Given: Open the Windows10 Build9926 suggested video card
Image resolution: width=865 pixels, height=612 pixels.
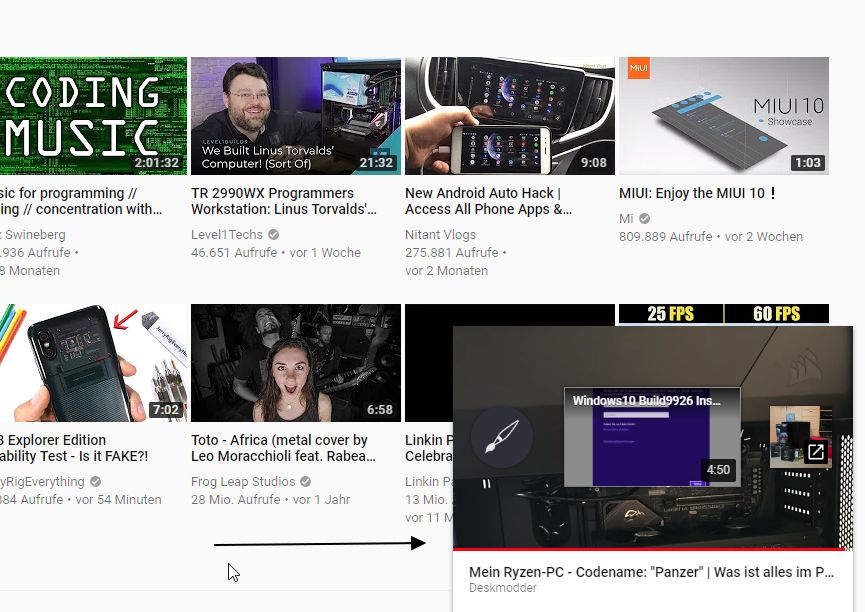Looking at the screenshot, I should 651,437.
